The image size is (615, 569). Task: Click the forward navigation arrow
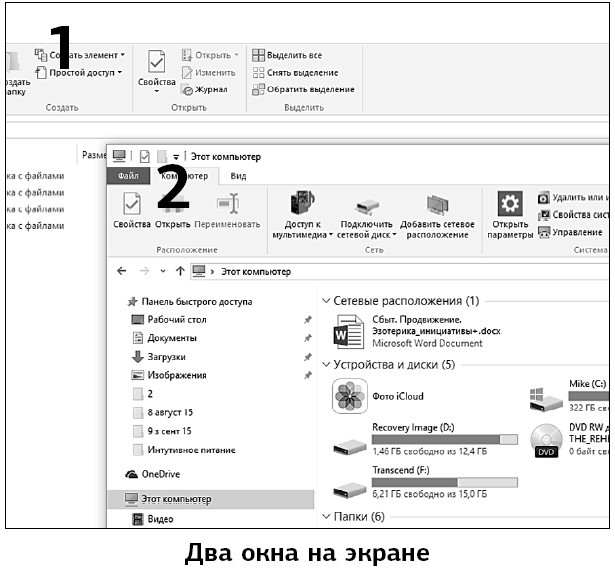(x=145, y=271)
